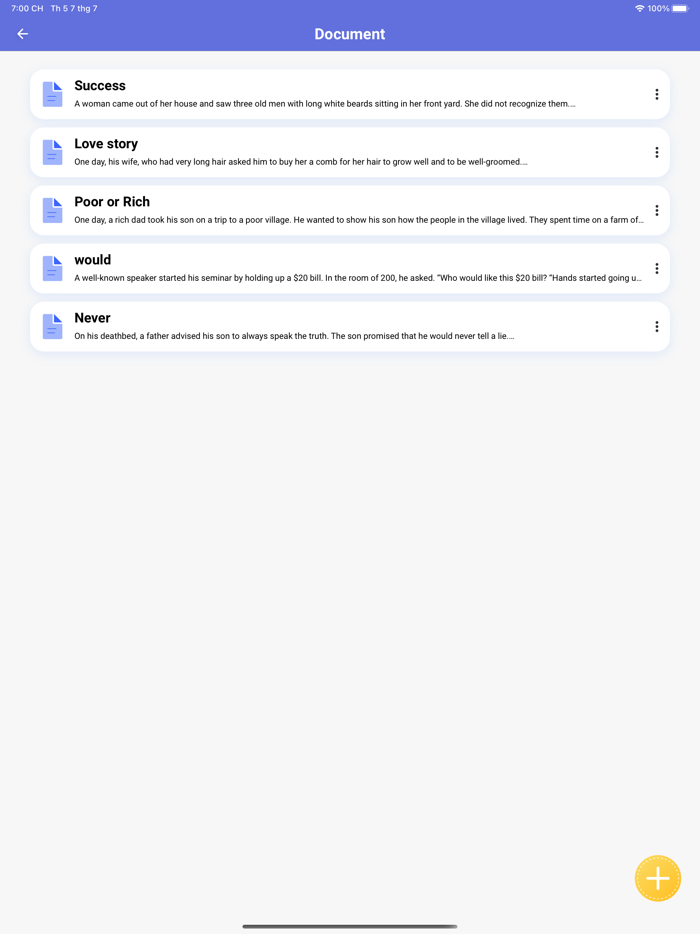This screenshot has height=934, width=700.
Task: Click the file icon next to Never
Action: tap(52, 326)
